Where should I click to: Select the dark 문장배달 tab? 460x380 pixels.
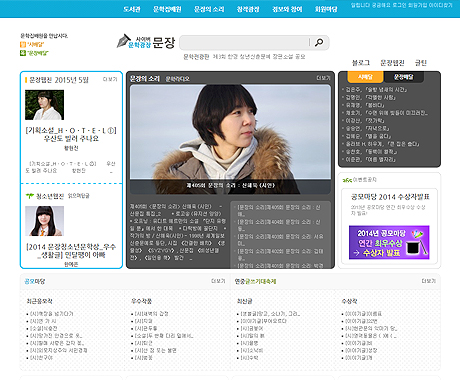(404, 77)
